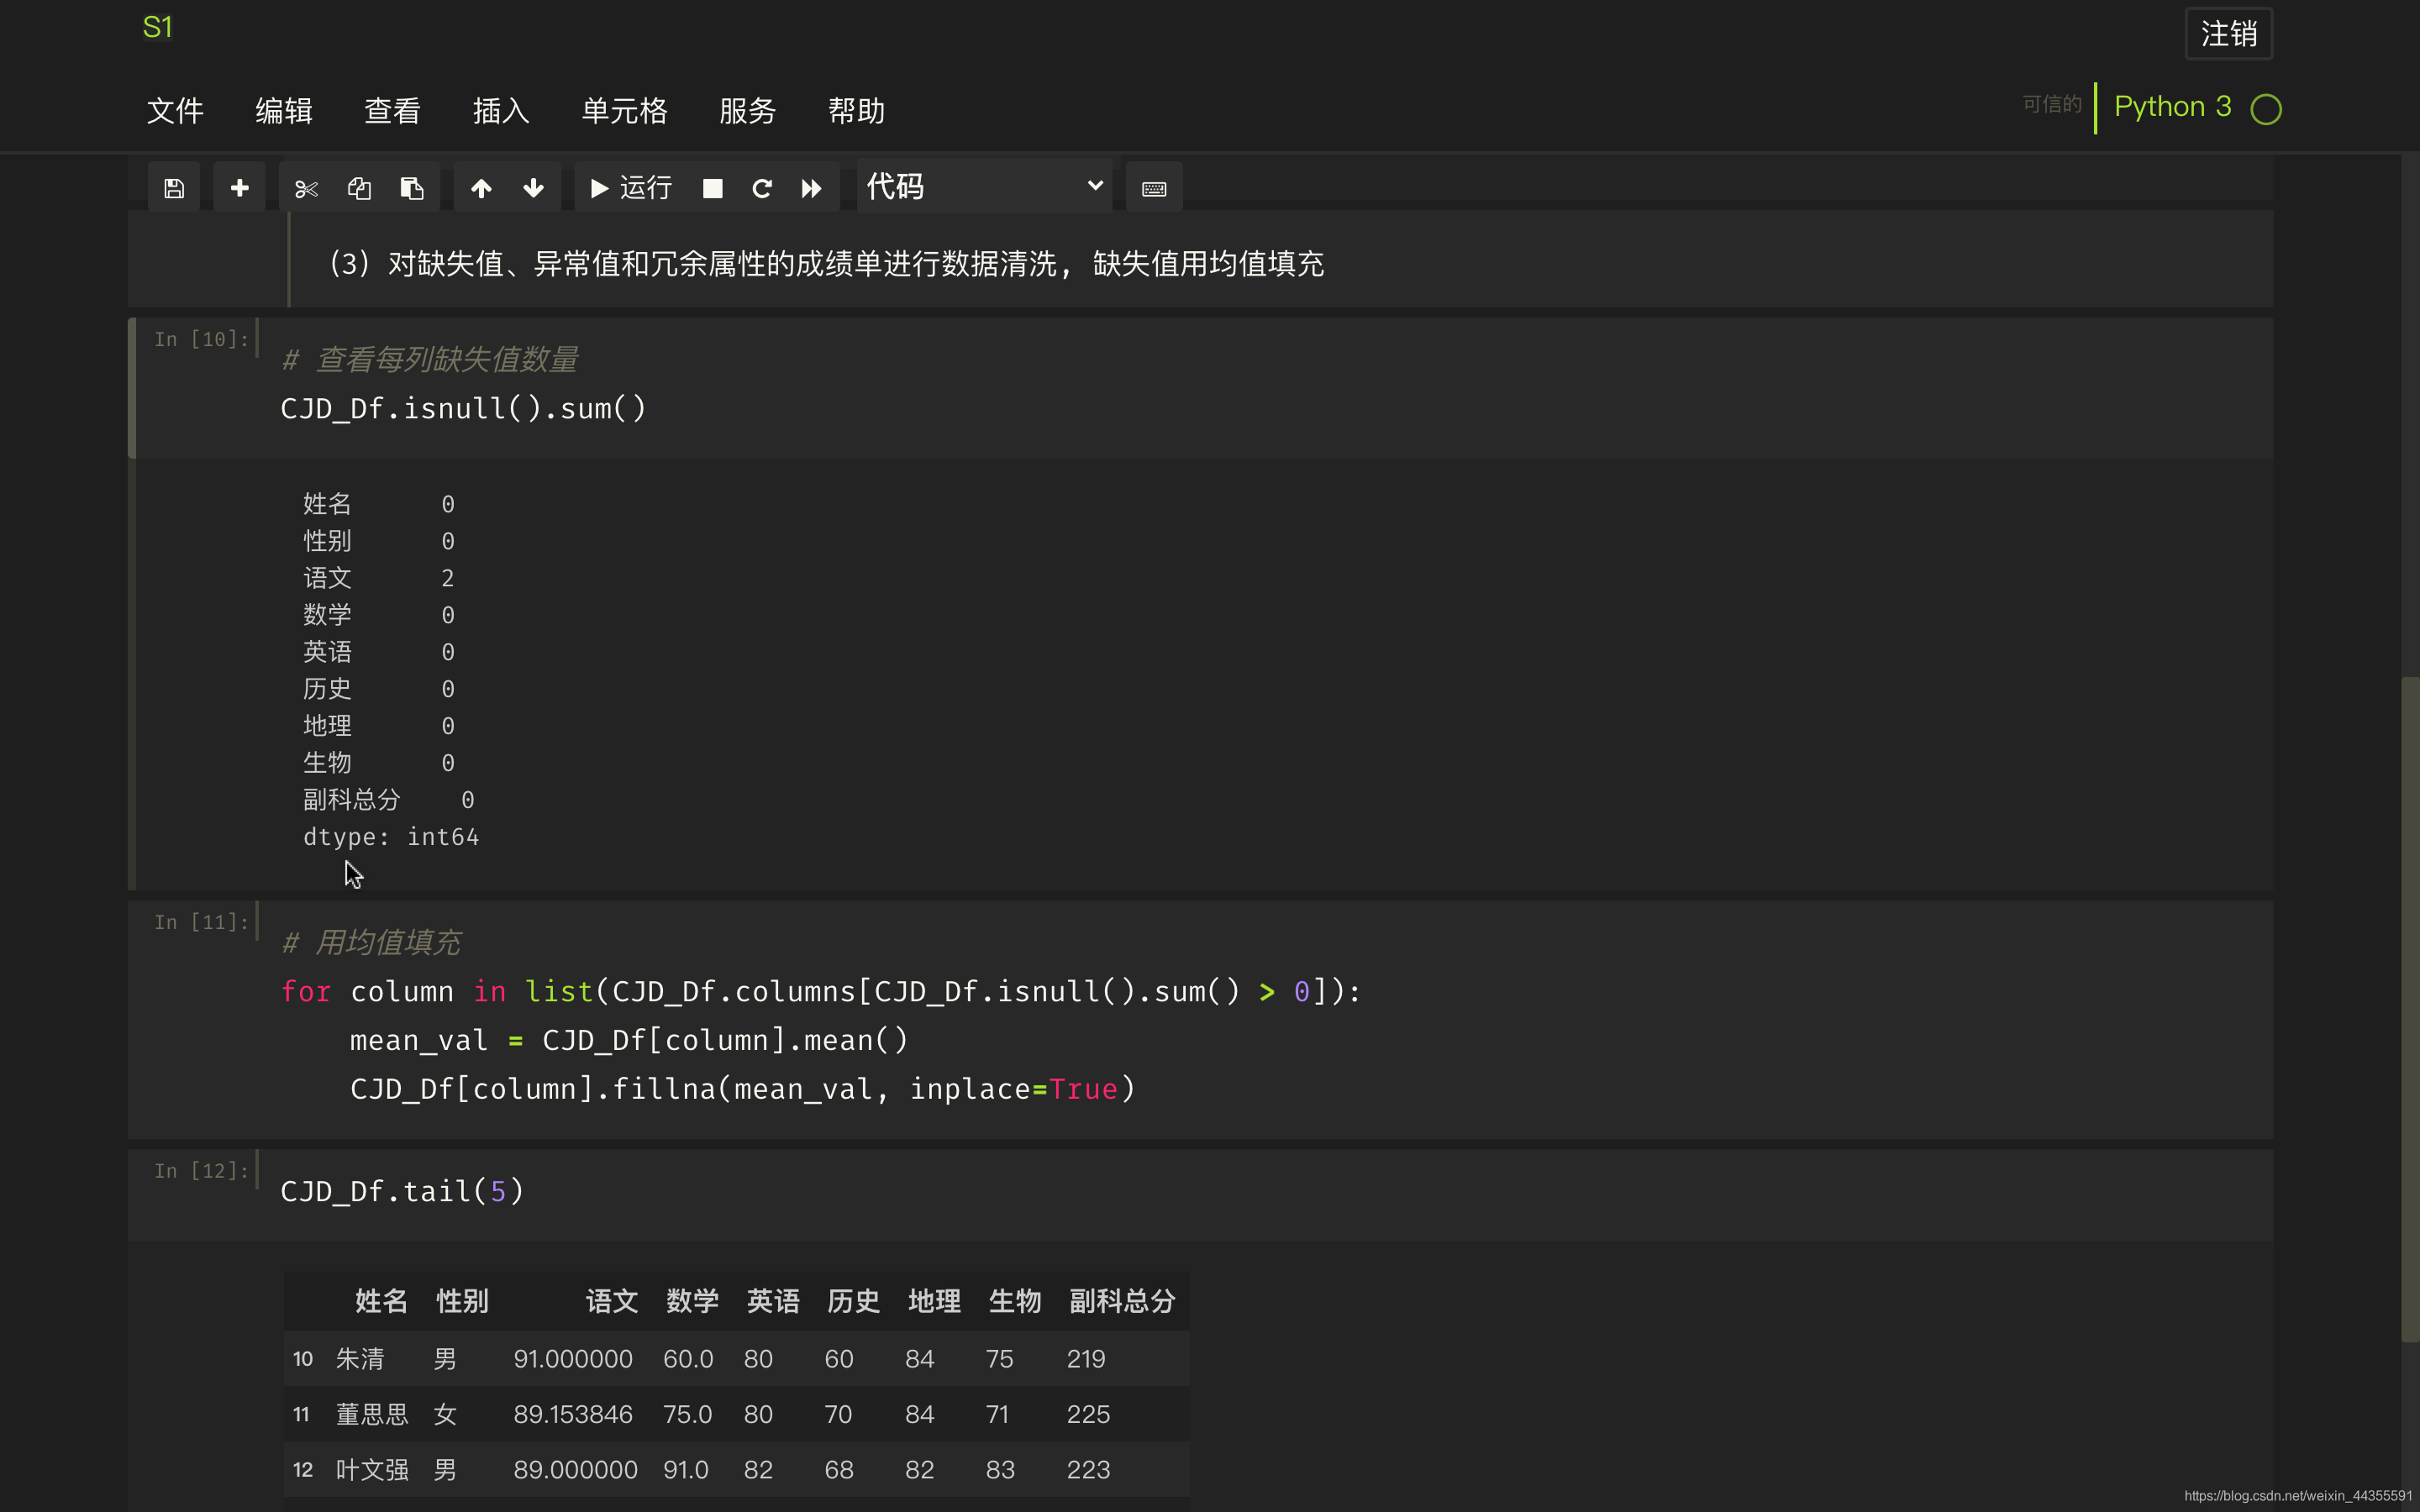Click the total 225 in row 11

pos(1088,1415)
